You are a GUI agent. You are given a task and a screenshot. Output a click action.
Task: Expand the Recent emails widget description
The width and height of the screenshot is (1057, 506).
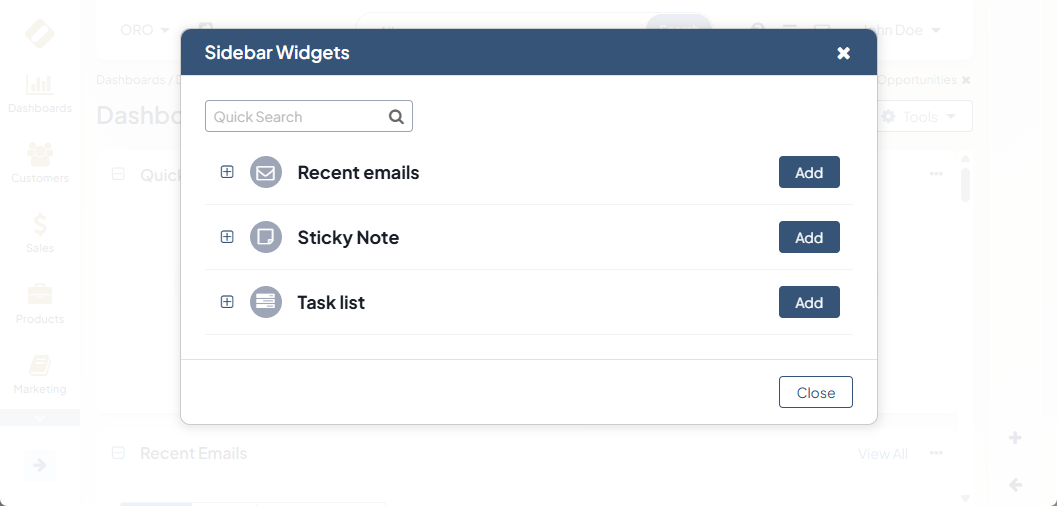(227, 172)
